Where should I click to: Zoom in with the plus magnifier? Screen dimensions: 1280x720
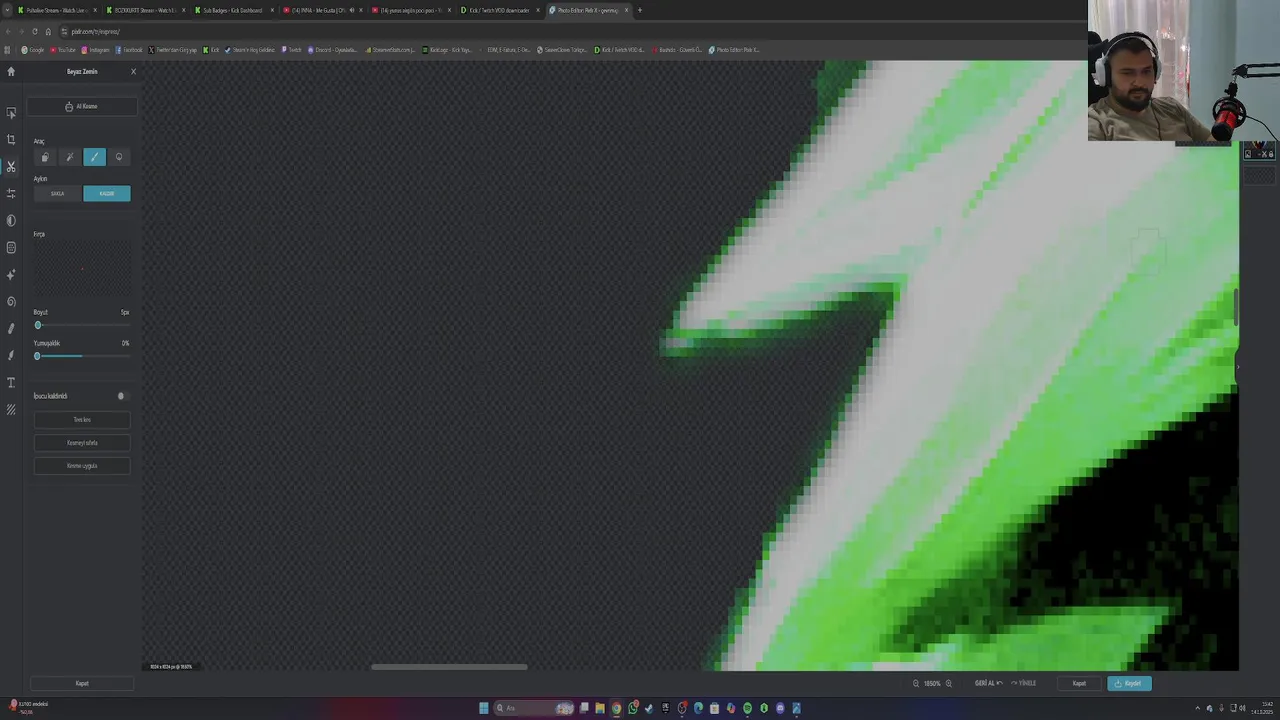[x=949, y=684]
